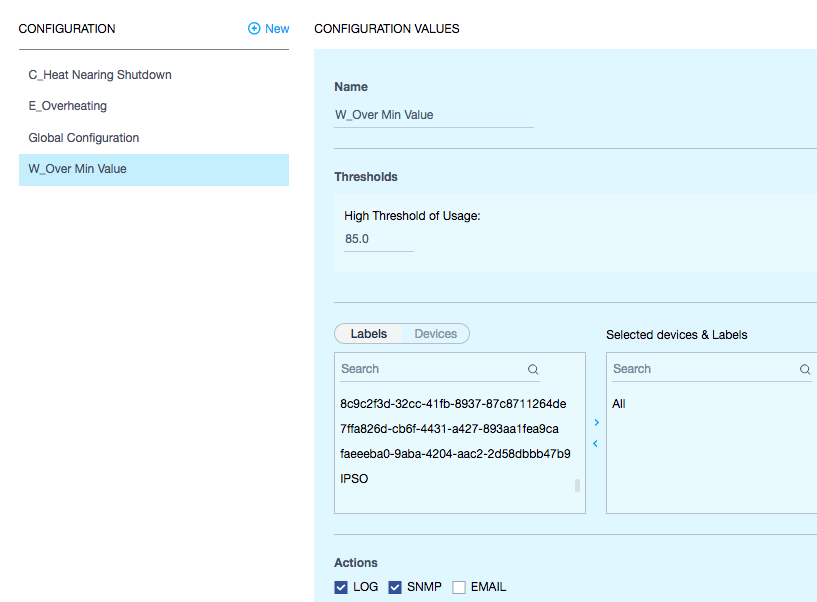817x602 pixels.
Task: Remove selection with the left arrow
Action: [x=595, y=444]
